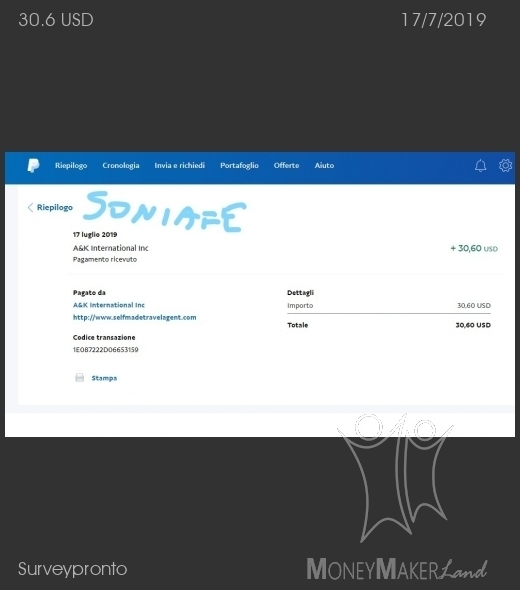
Task: Click the transaction code 1E087222D06653159
Action: (x=105, y=350)
